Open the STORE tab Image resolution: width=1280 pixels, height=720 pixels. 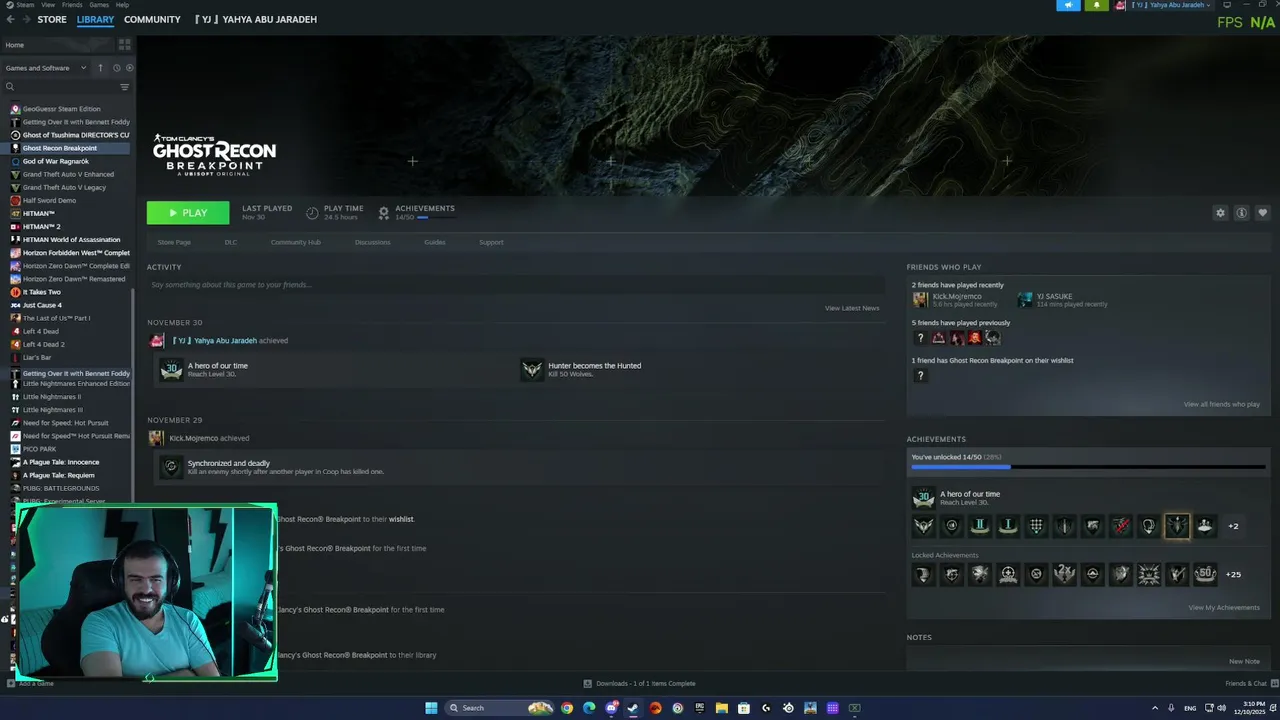coord(52,20)
